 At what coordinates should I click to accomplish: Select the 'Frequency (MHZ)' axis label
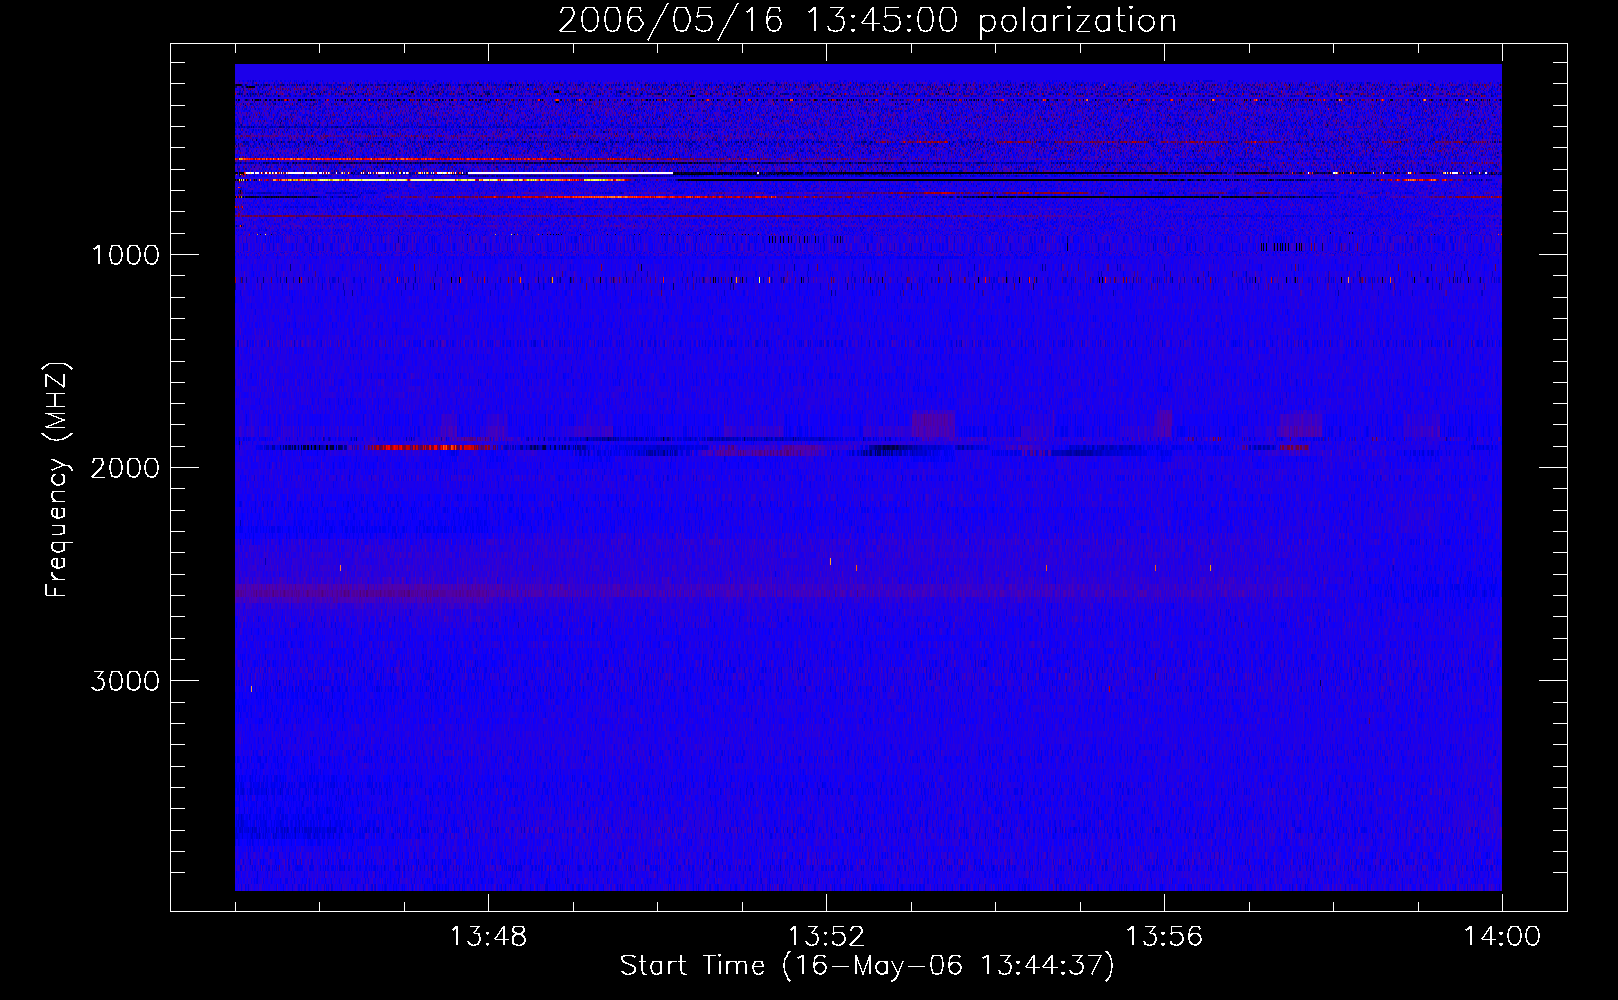[x=57, y=480]
